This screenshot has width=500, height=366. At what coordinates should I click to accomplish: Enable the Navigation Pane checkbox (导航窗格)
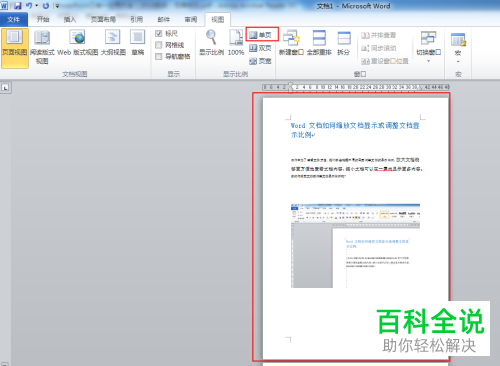[x=159, y=56]
